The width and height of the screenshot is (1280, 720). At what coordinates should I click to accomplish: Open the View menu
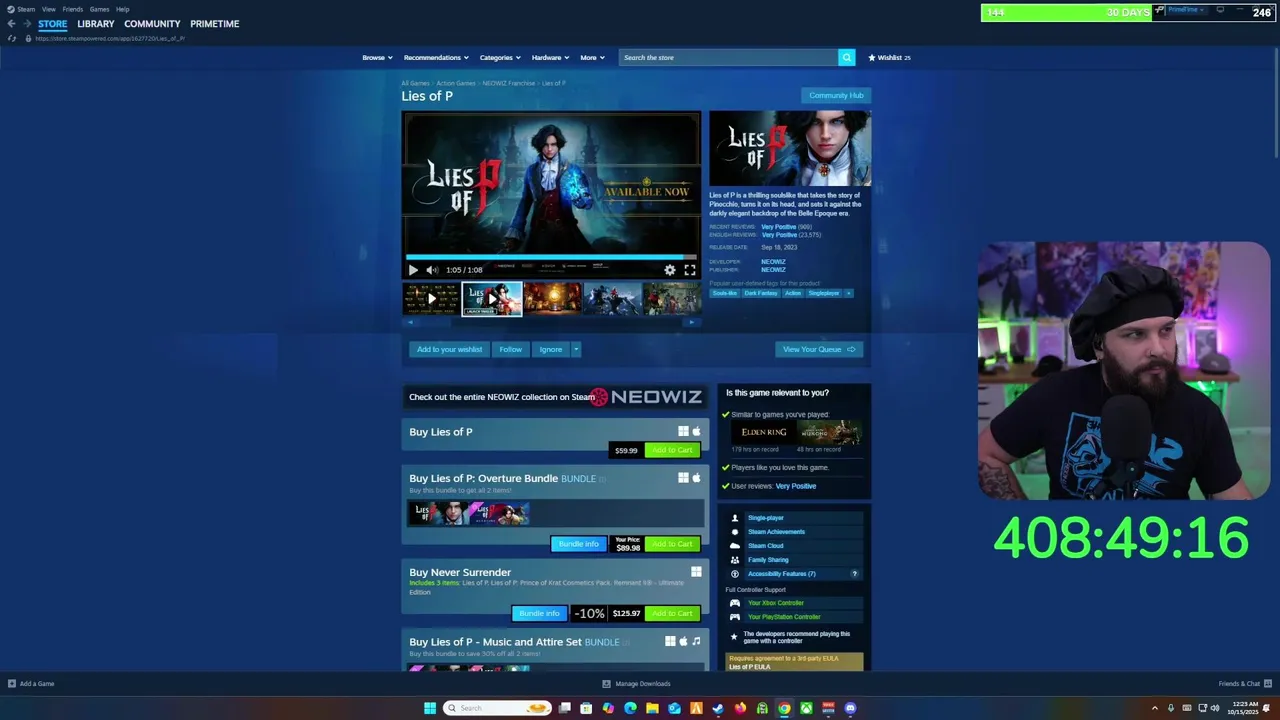(48, 9)
